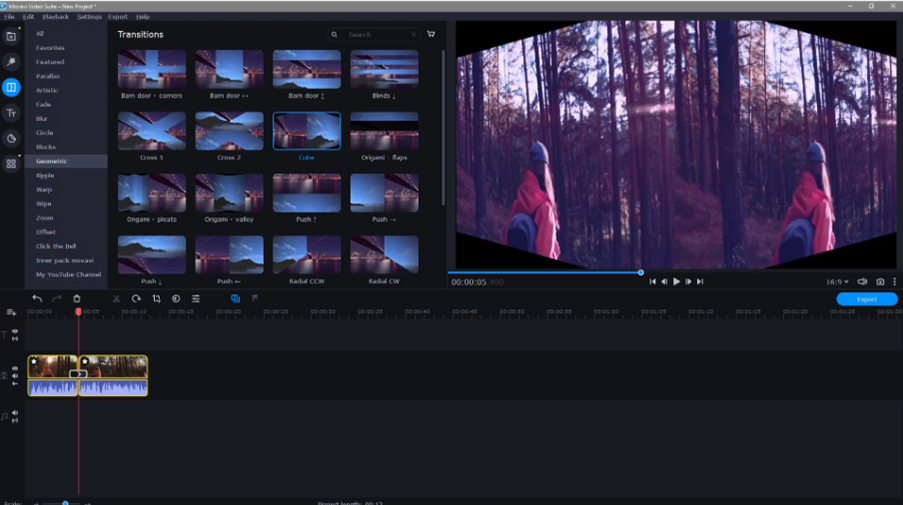Split clip with the scissors icon
The height and width of the screenshot is (505, 903).
(x=116, y=298)
